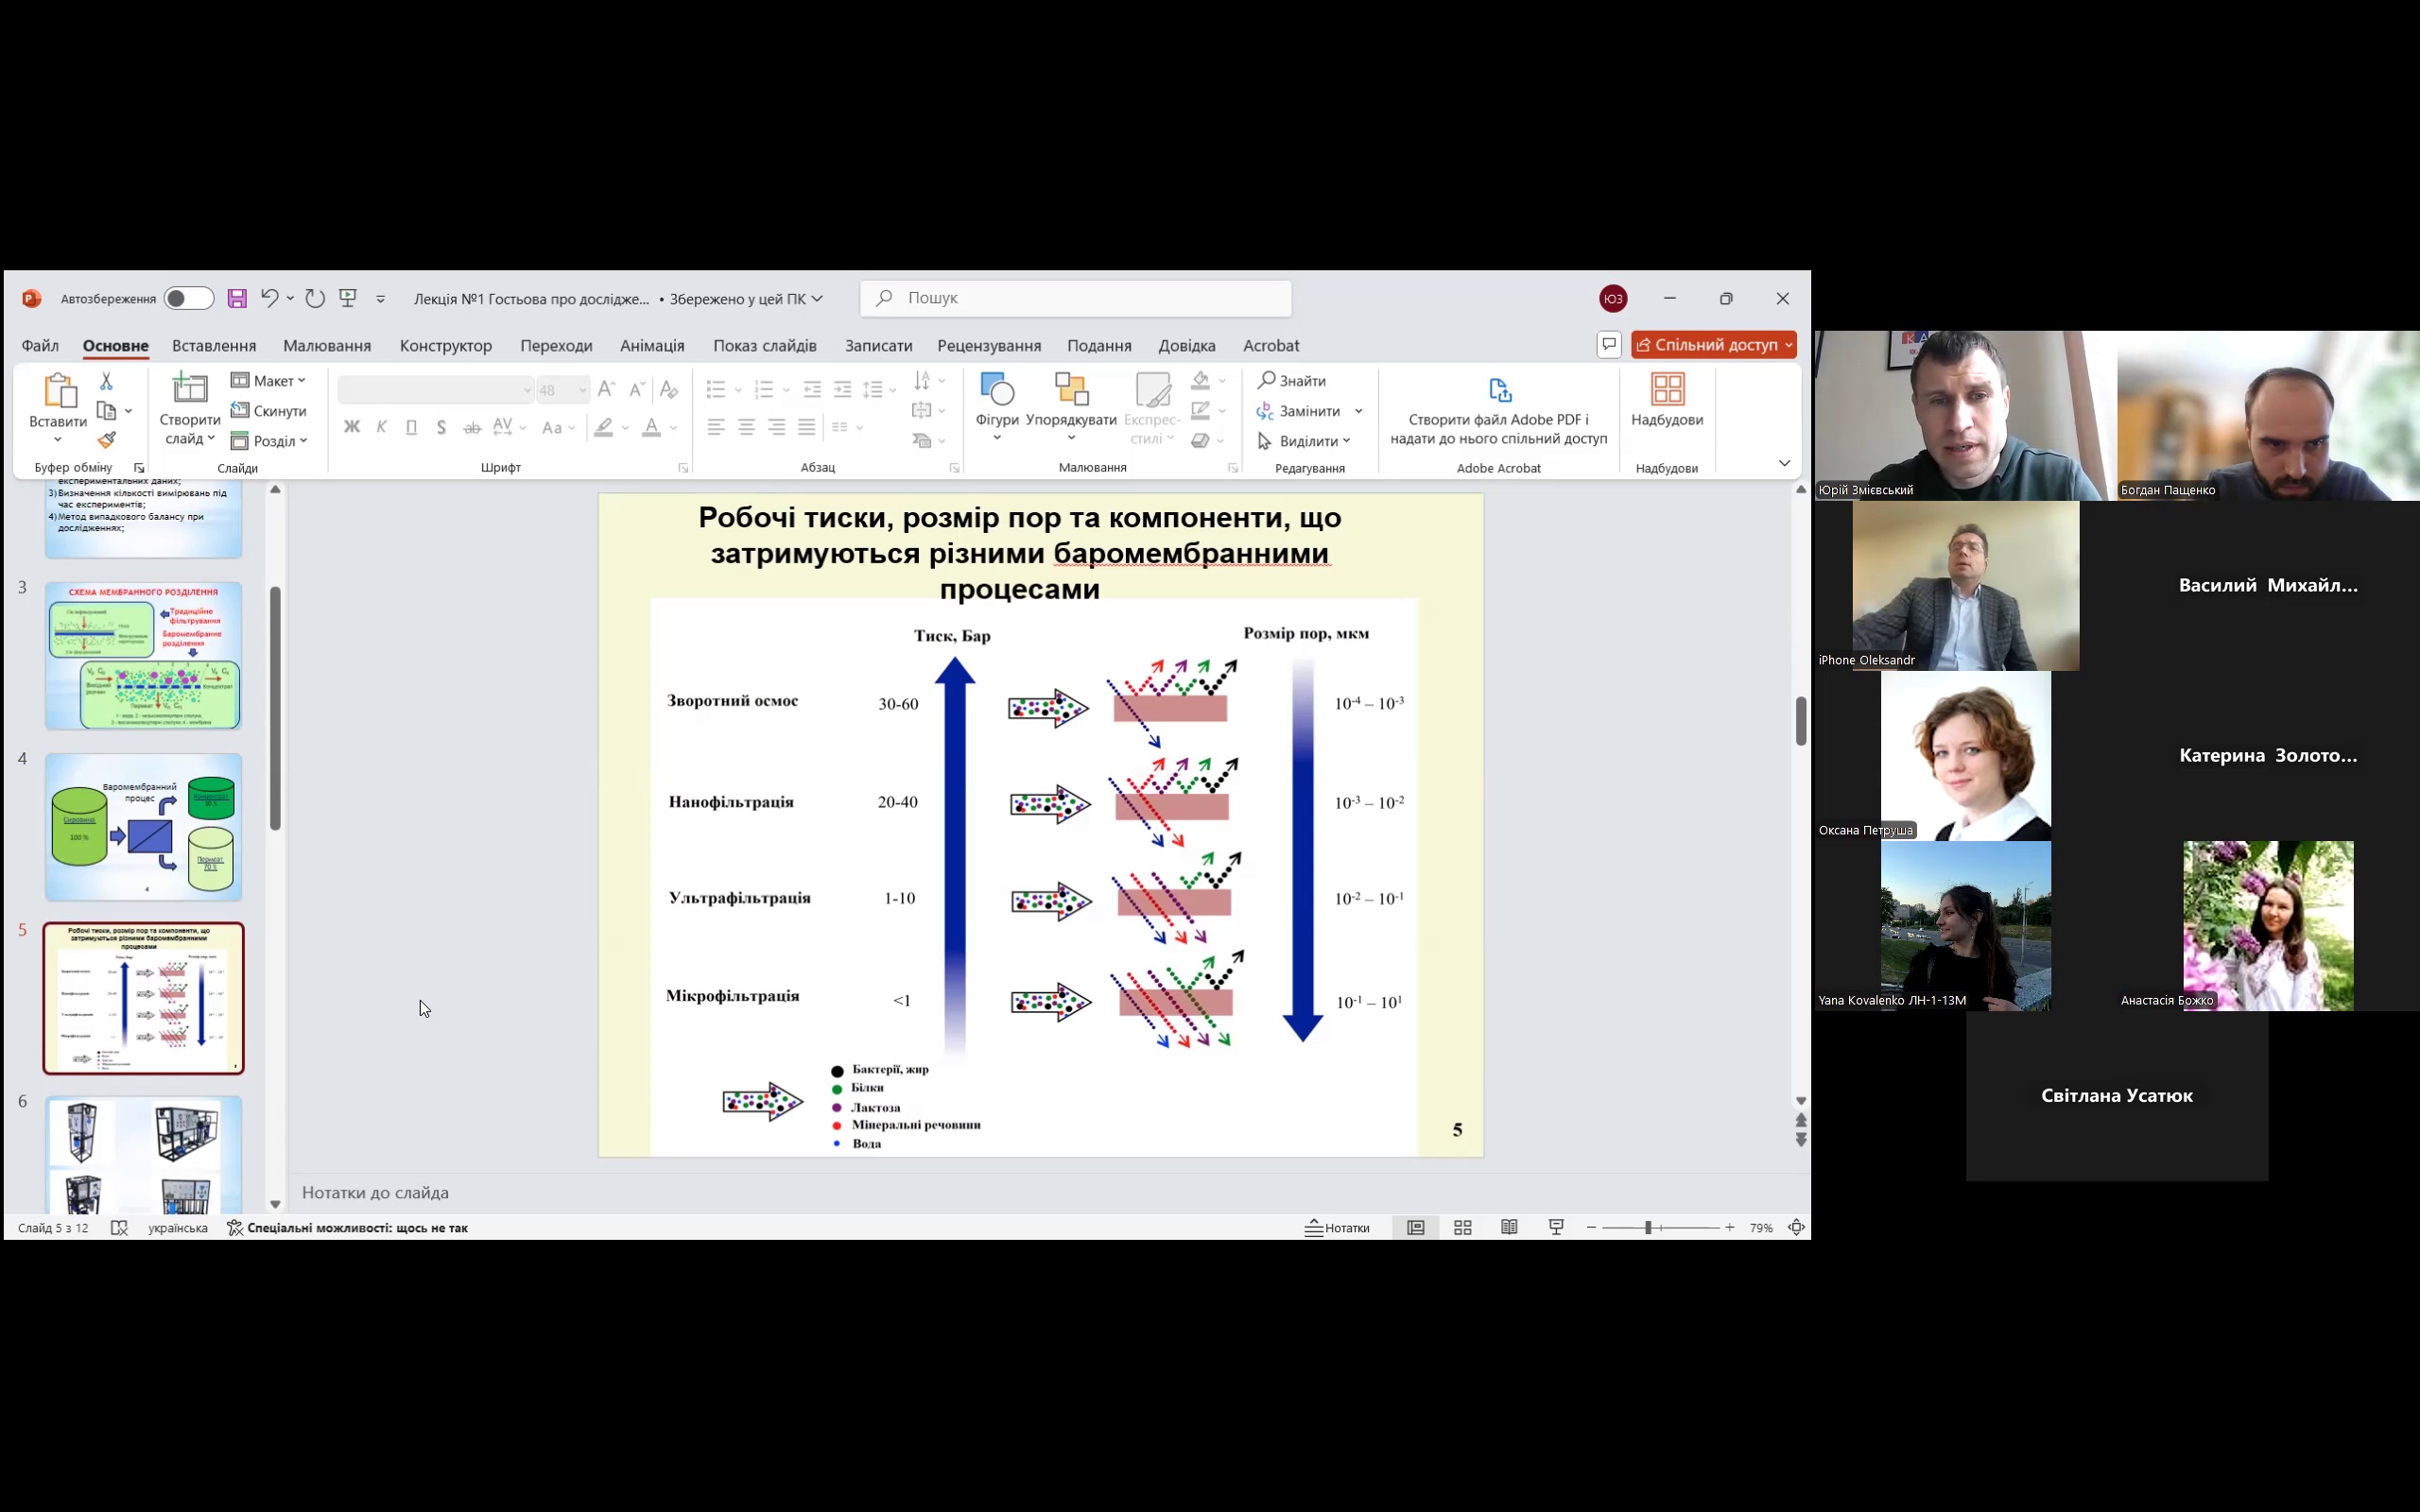This screenshot has width=2420, height=1512.
Task: Fit slide to current window icon
Action: (x=1796, y=1227)
